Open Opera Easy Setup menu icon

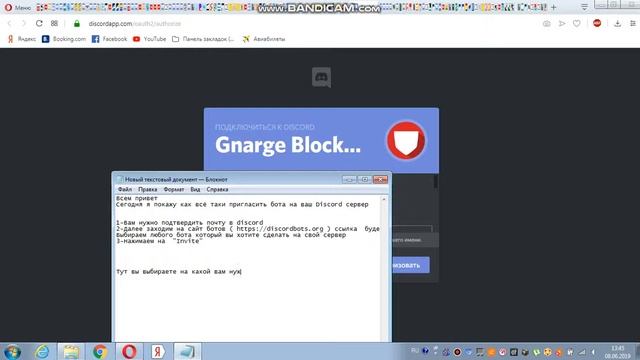(633, 24)
